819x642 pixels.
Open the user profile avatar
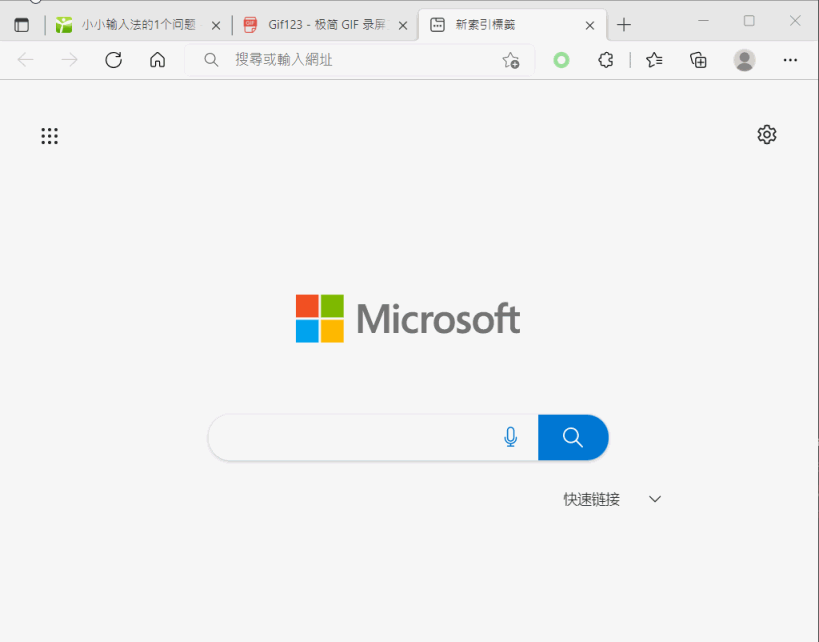pos(744,60)
